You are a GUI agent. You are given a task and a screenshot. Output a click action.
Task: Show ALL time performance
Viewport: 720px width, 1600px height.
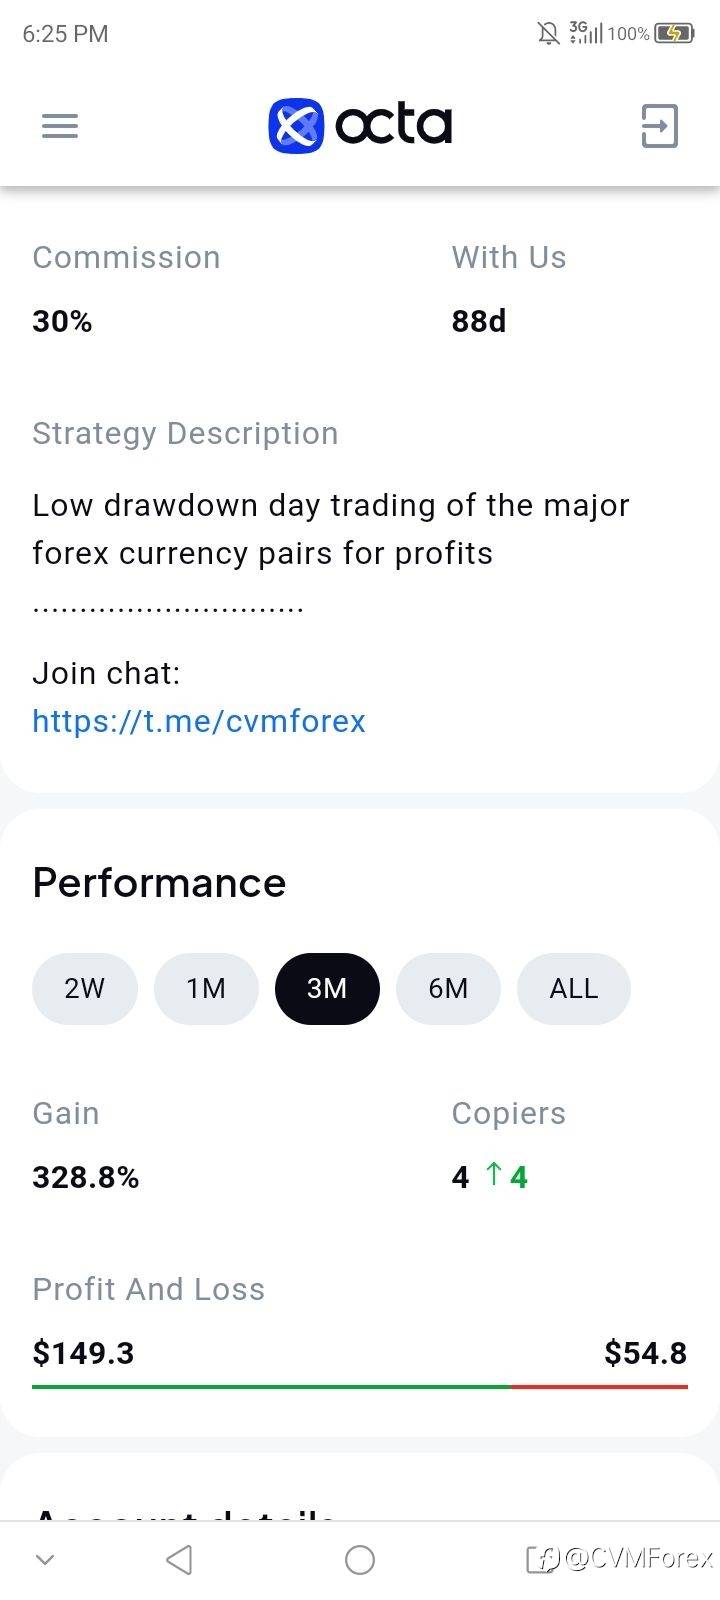(x=573, y=989)
